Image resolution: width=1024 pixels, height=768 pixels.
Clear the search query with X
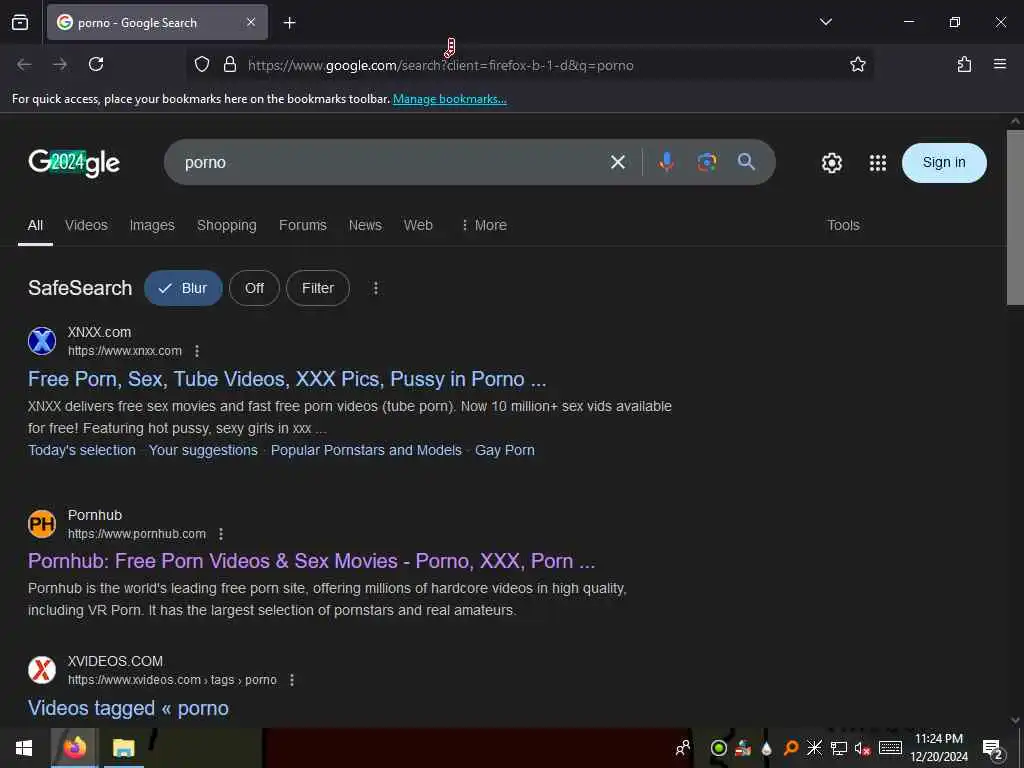click(x=618, y=162)
